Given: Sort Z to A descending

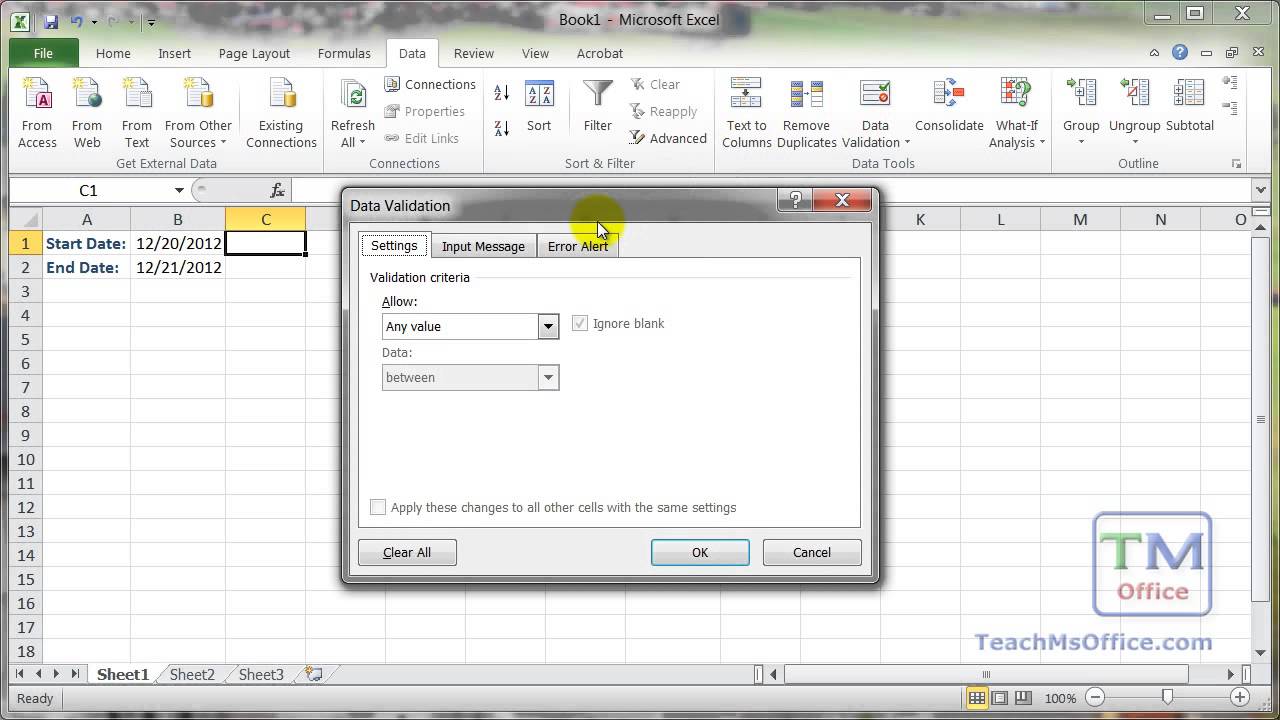Looking at the screenshot, I should (502, 128).
